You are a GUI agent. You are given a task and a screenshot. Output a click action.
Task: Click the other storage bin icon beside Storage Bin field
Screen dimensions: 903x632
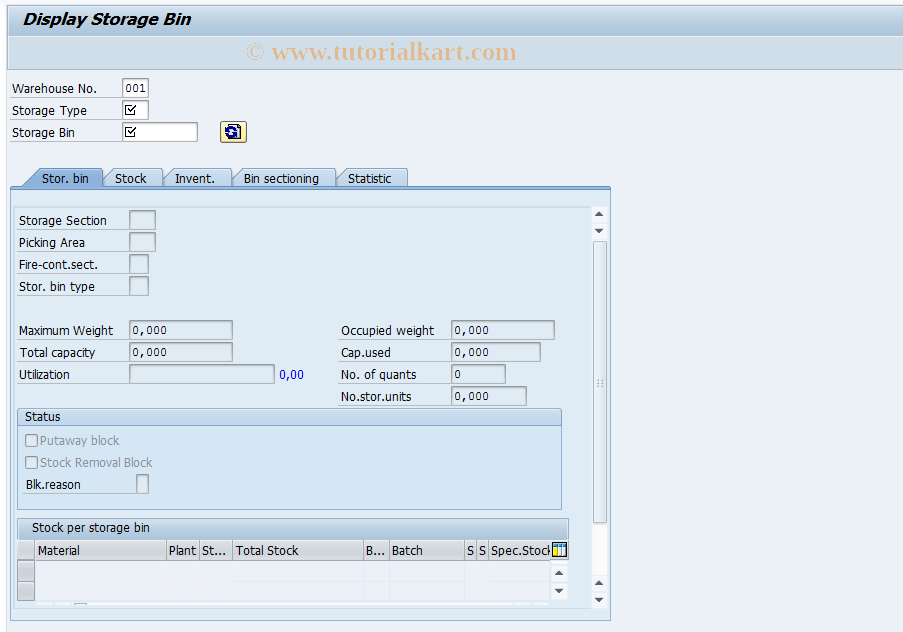pyautogui.click(x=233, y=131)
